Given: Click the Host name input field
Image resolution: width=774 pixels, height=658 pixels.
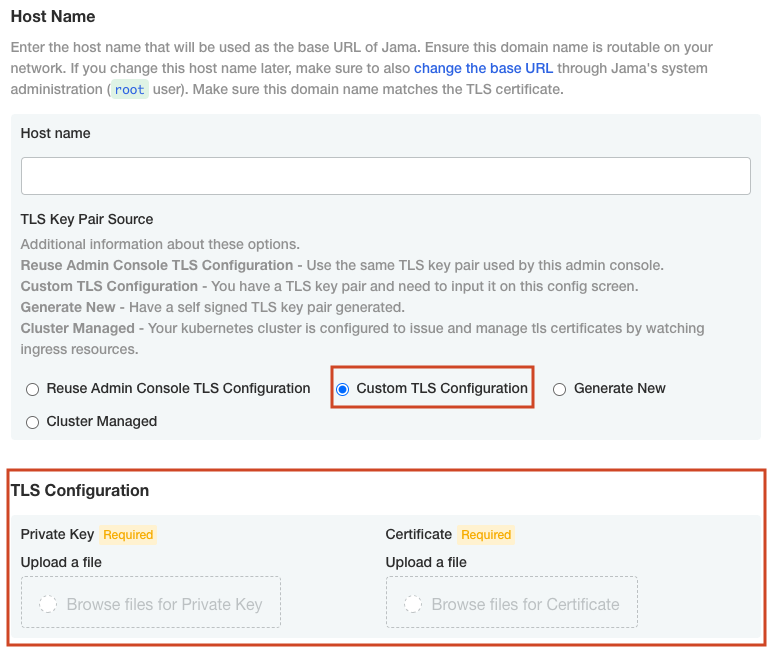Looking at the screenshot, I should [x=386, y=176].
